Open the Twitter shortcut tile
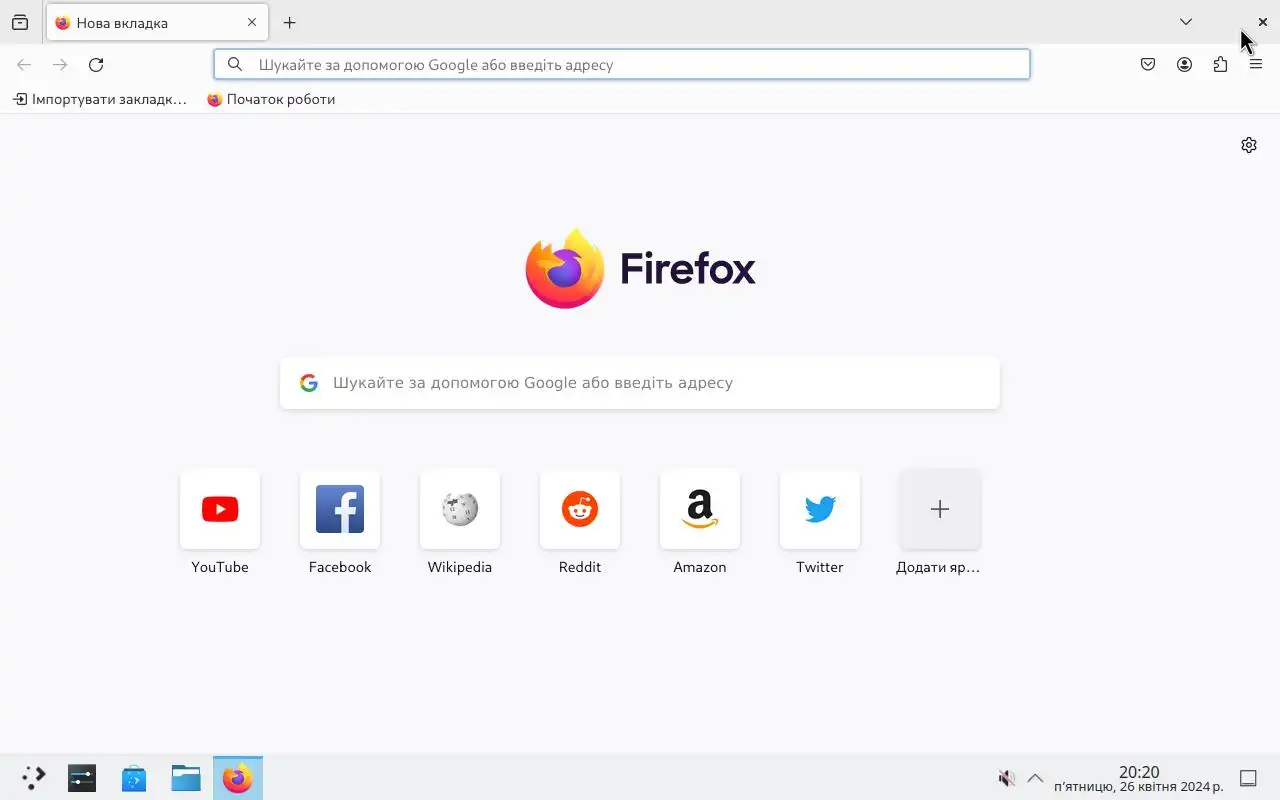Screen dimensions: 1280x800 [820, 509]
